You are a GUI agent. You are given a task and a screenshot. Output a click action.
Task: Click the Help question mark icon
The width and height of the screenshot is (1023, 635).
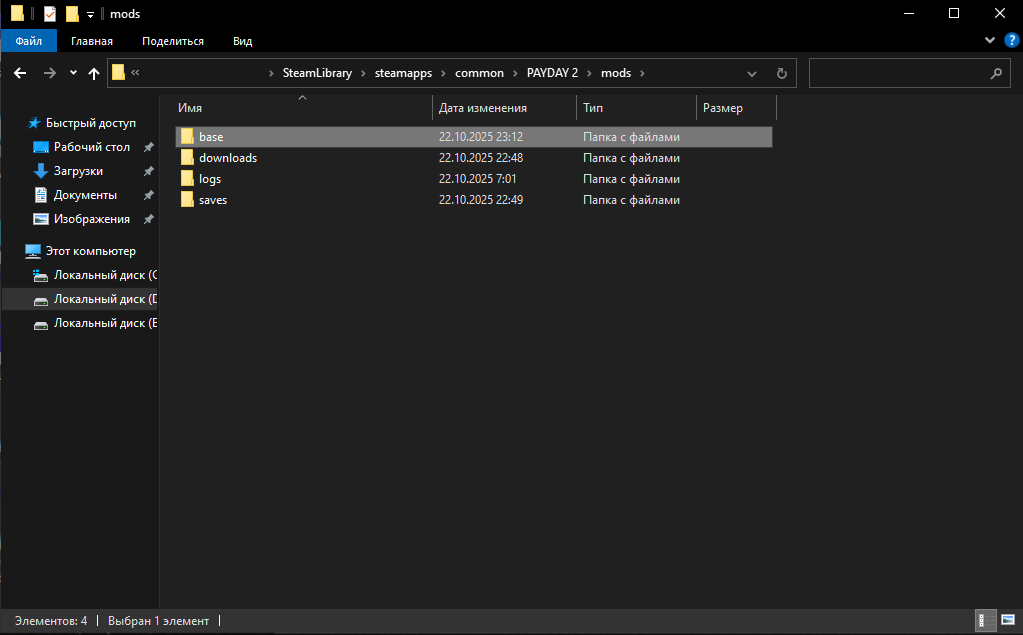1008,41
